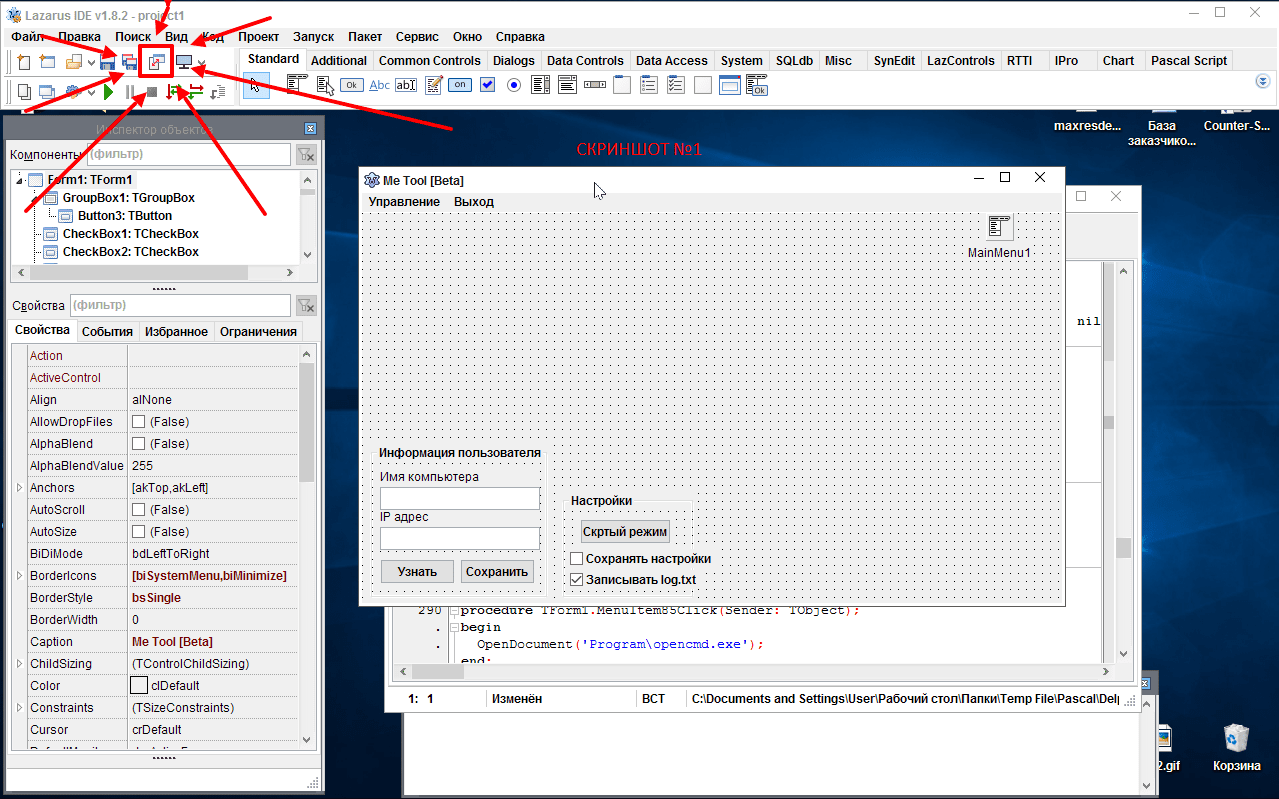The width and height of the screenshot is (1279, 799).
Task: Click the View Units icon
Action: tap(24, 92)
